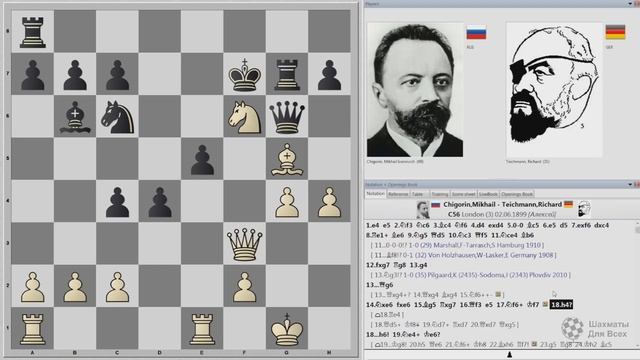Open the Marshall-Tarrasch Hamburg 1910 variation line
Image resolution: width=640 pixels, height=360 pixels.
[x=457, y=245]
